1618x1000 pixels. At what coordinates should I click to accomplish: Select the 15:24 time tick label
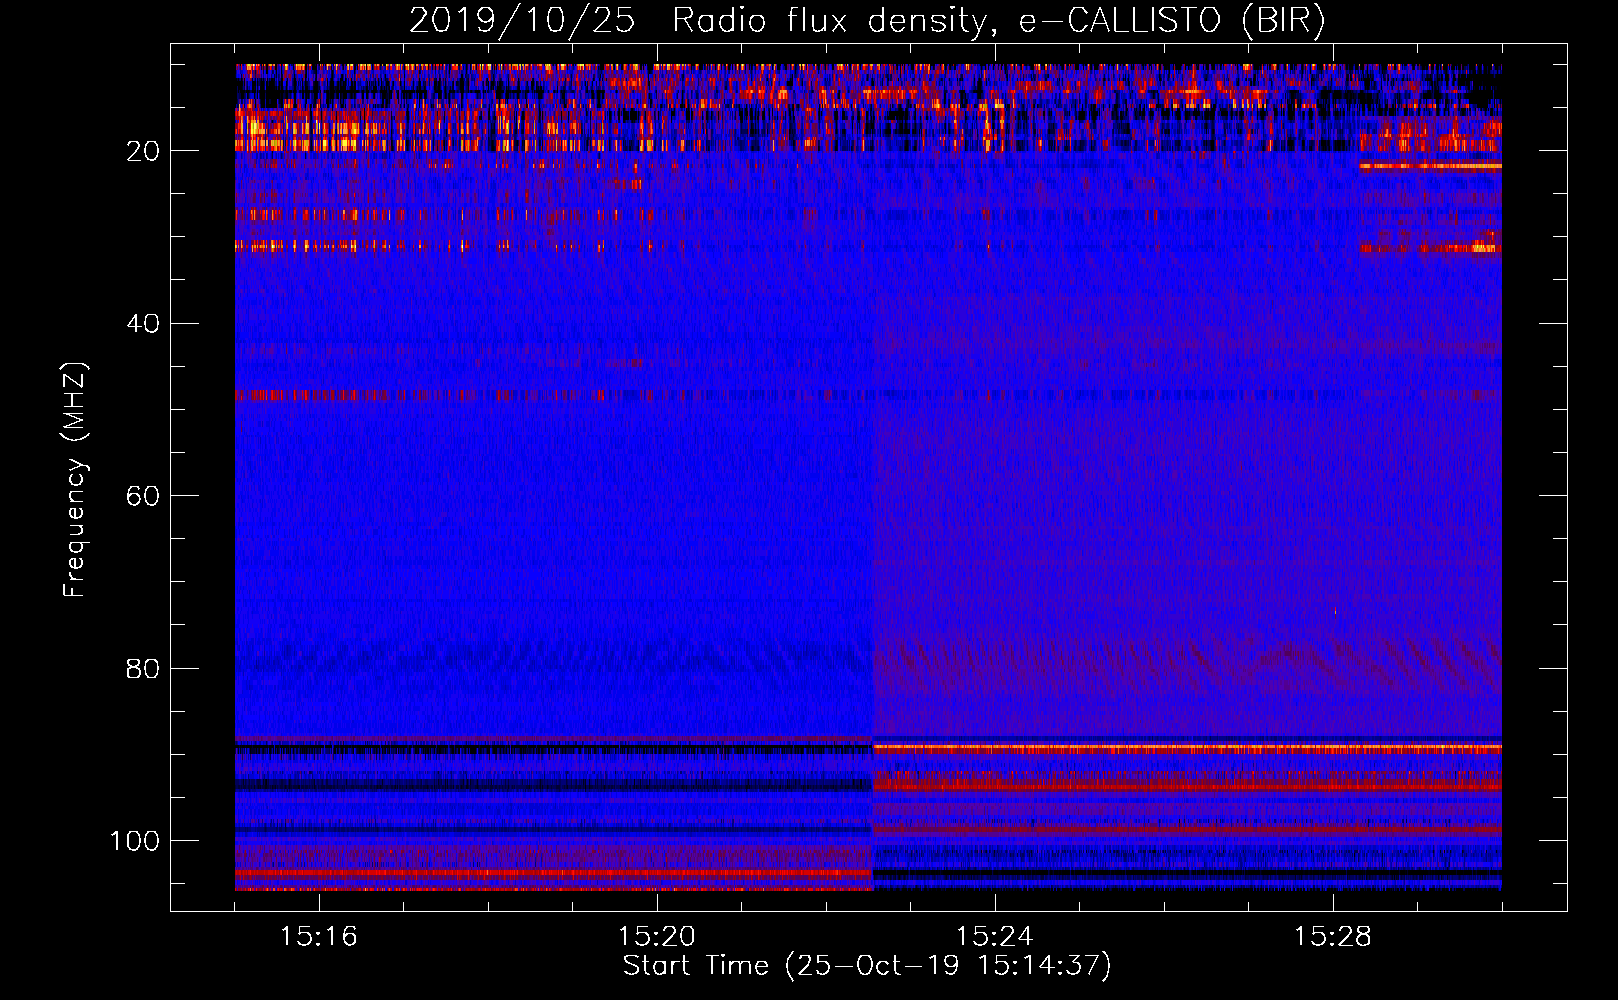995,937
